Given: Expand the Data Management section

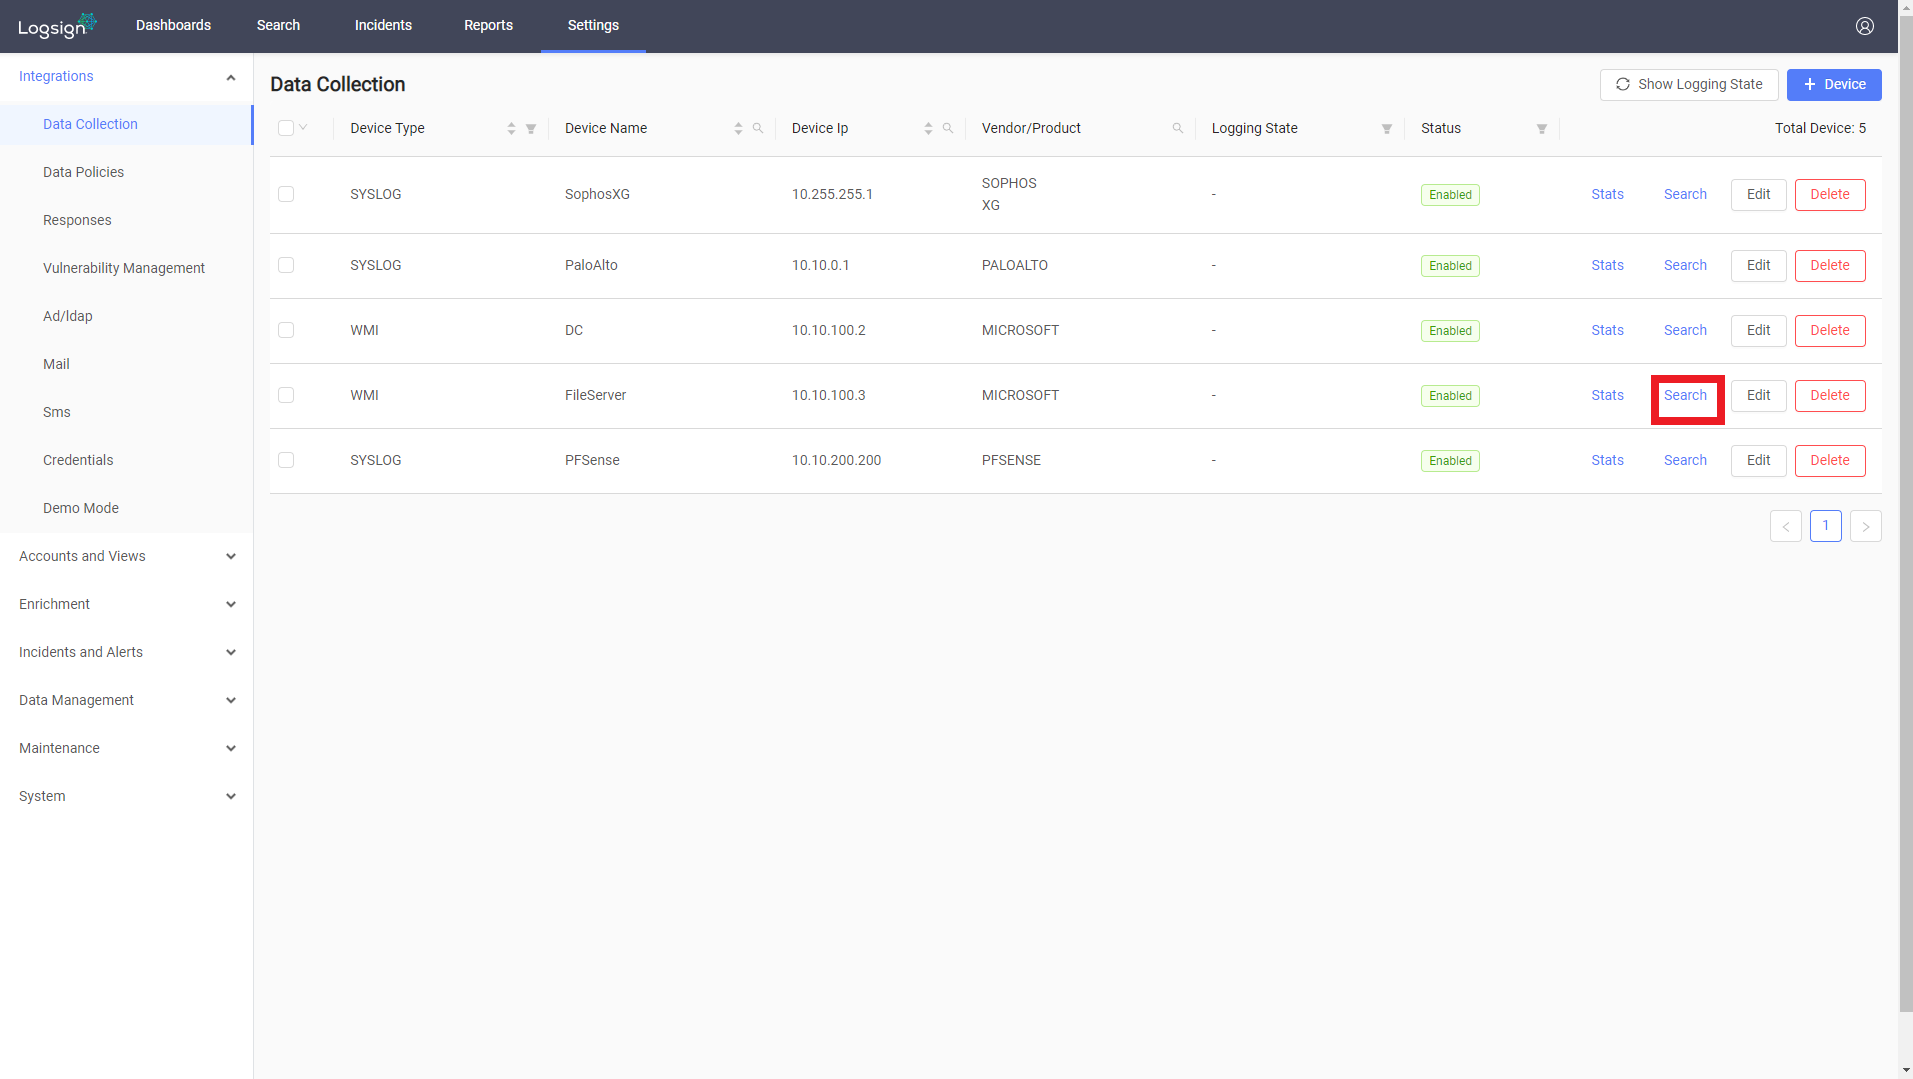Looking at the screenshot, I should click(126, 700).
